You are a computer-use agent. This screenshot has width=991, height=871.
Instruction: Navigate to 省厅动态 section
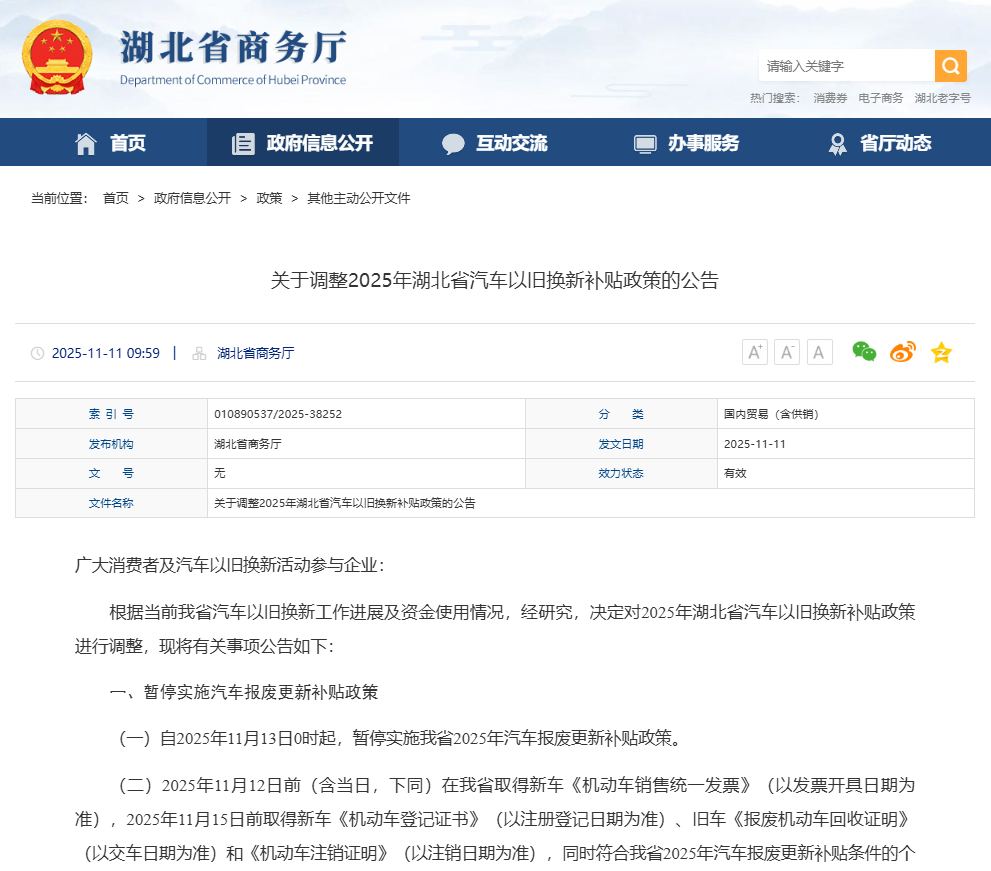(x=880, y=143)
